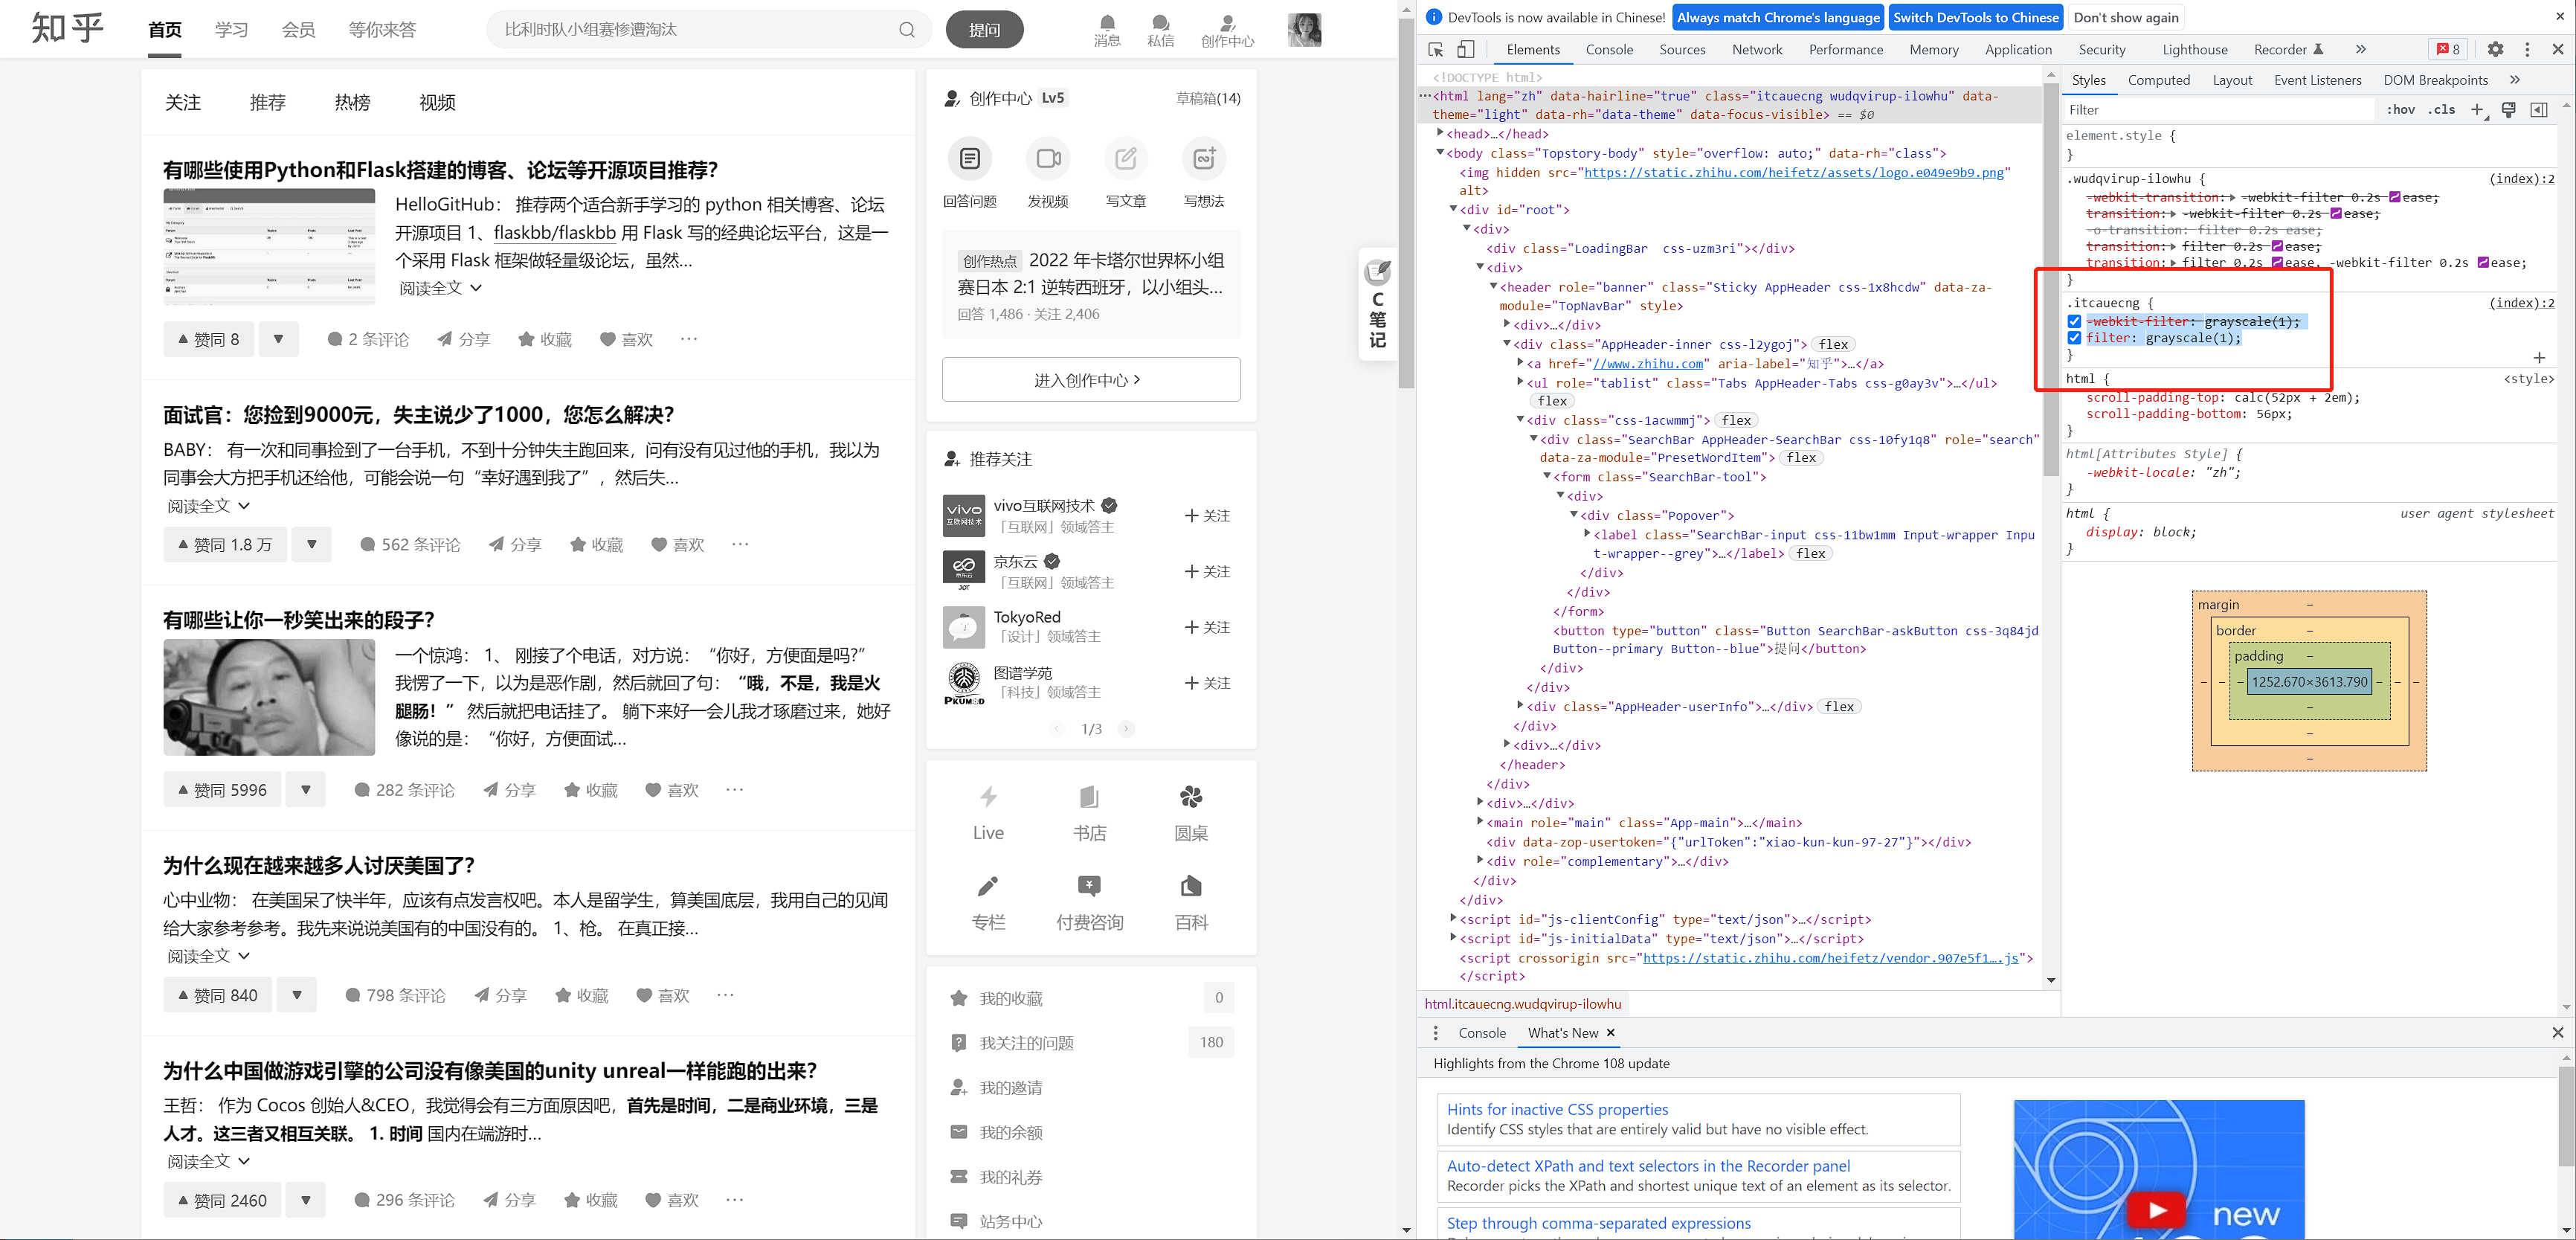Expand the main role="main" node
2576x1240 pixels.
coord(1480,822)
